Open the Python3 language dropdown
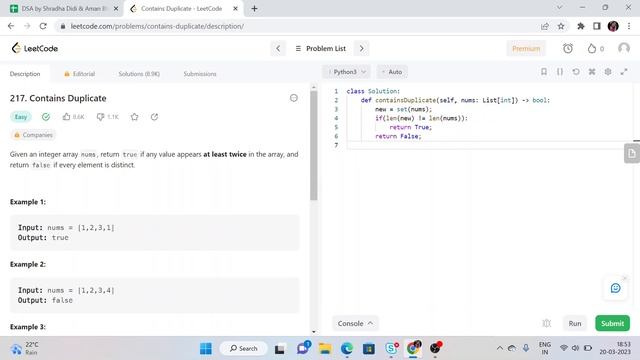Viewport: 640px width, 360px height. [347, 72]
